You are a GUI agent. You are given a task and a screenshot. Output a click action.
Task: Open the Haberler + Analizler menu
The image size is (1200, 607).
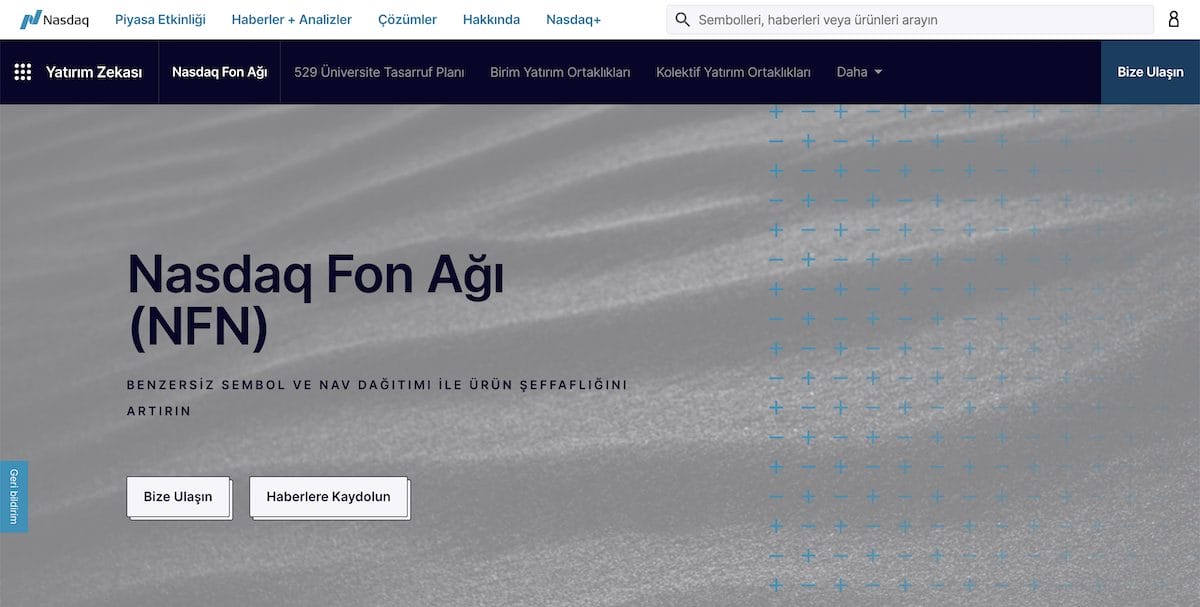(292, 18)
